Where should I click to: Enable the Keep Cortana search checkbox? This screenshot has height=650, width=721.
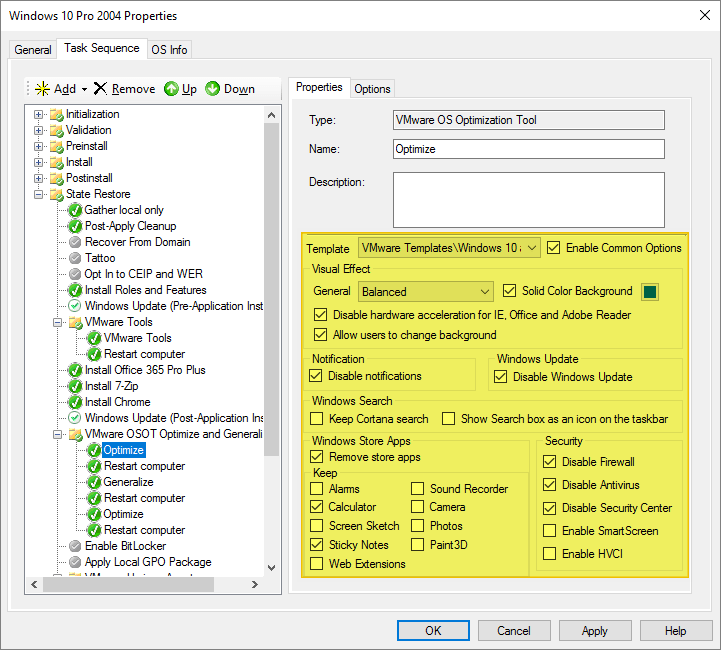tap(317, 419)
